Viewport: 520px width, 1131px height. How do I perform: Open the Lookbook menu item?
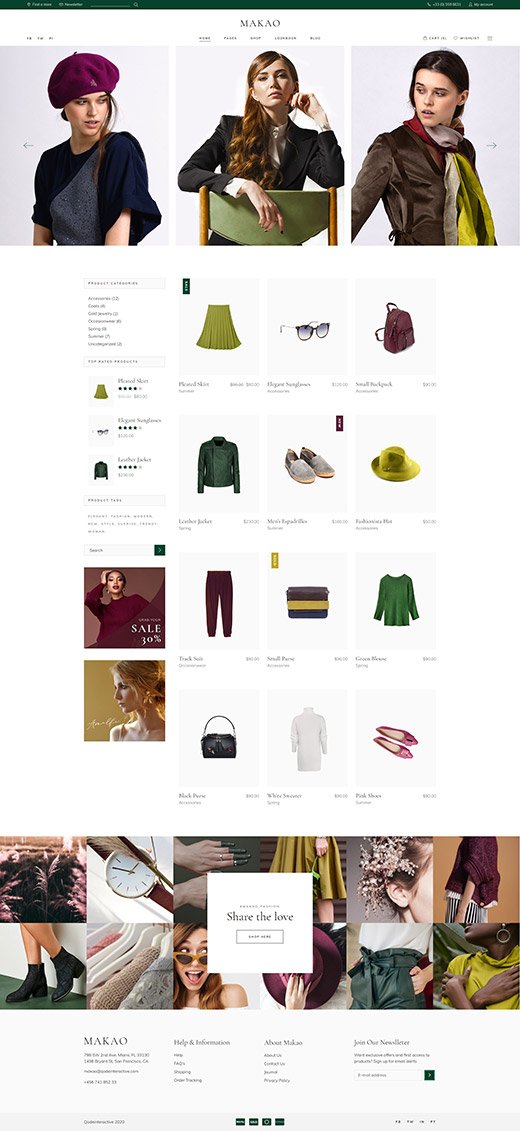coord(286,38)
